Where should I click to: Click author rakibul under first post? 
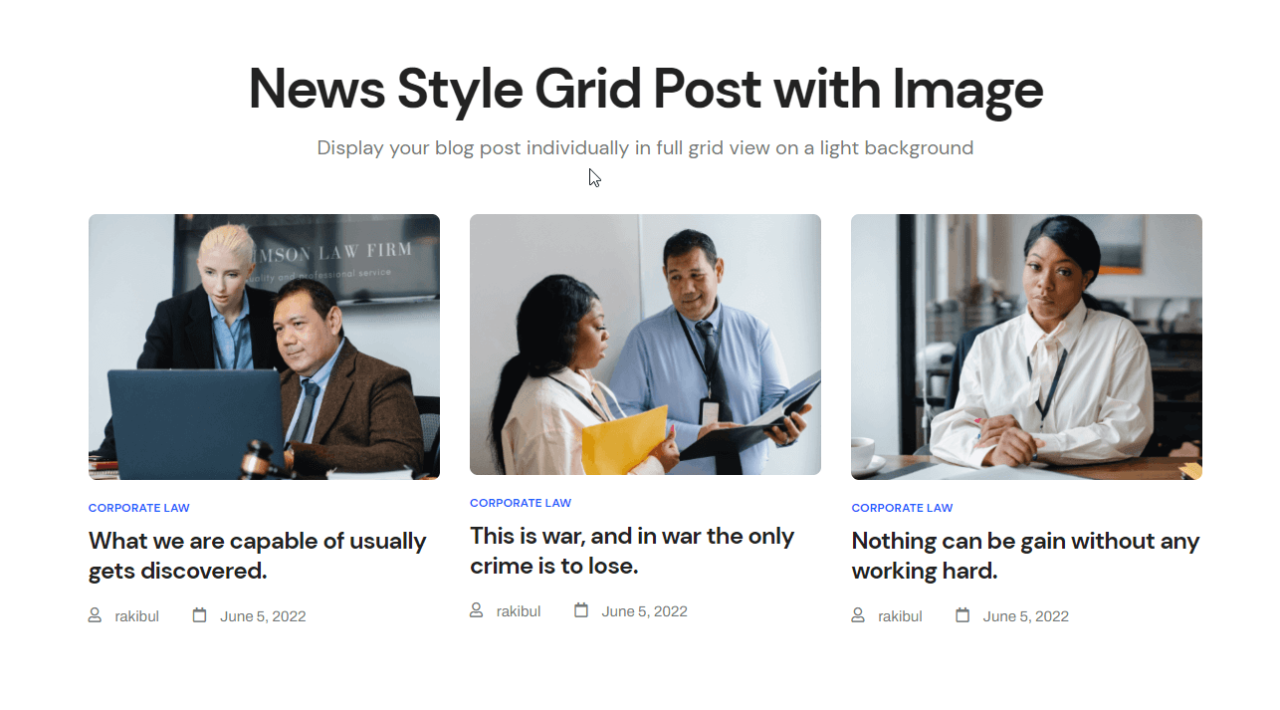coord(137,616)
